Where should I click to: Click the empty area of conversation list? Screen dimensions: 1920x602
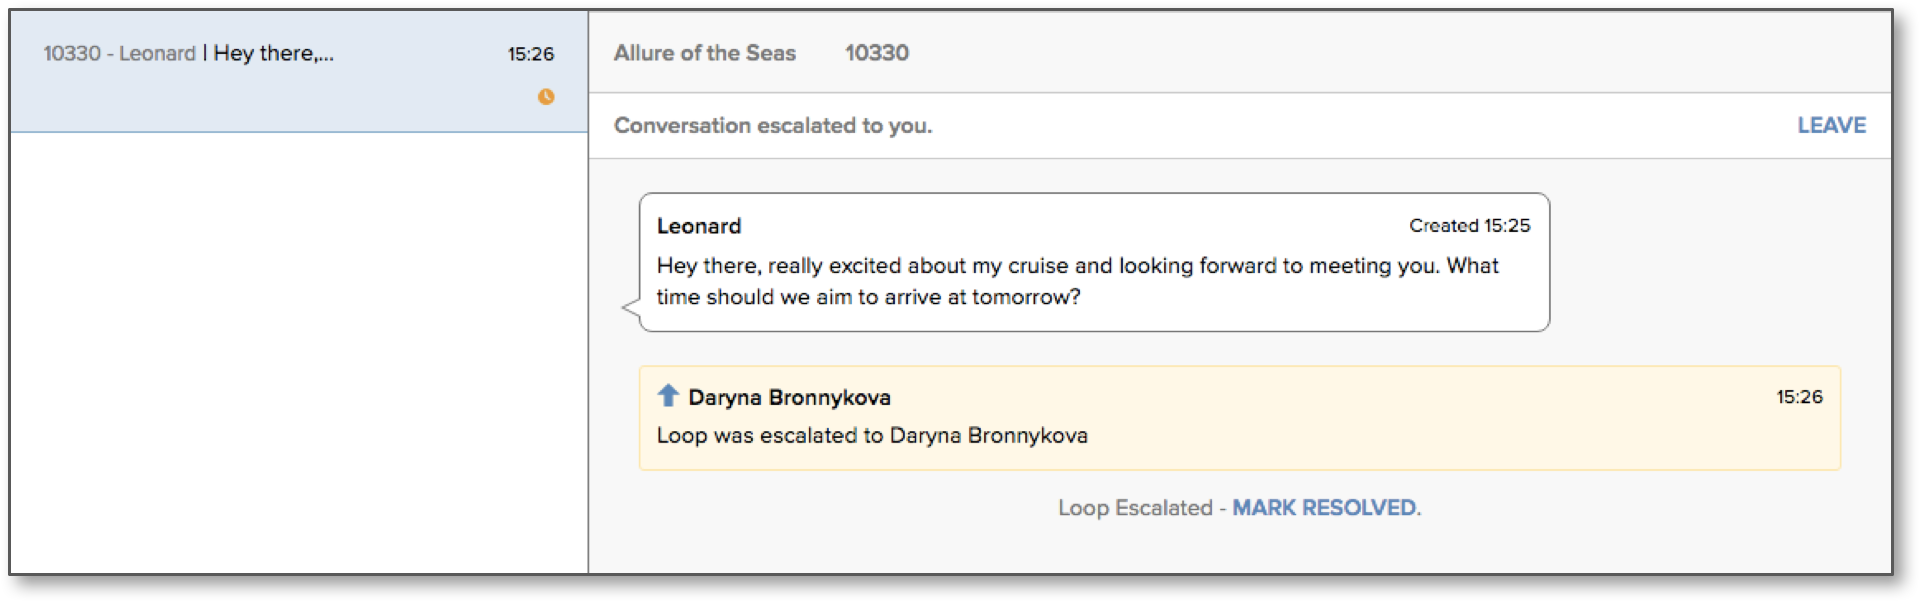click(x=299, y=352)
